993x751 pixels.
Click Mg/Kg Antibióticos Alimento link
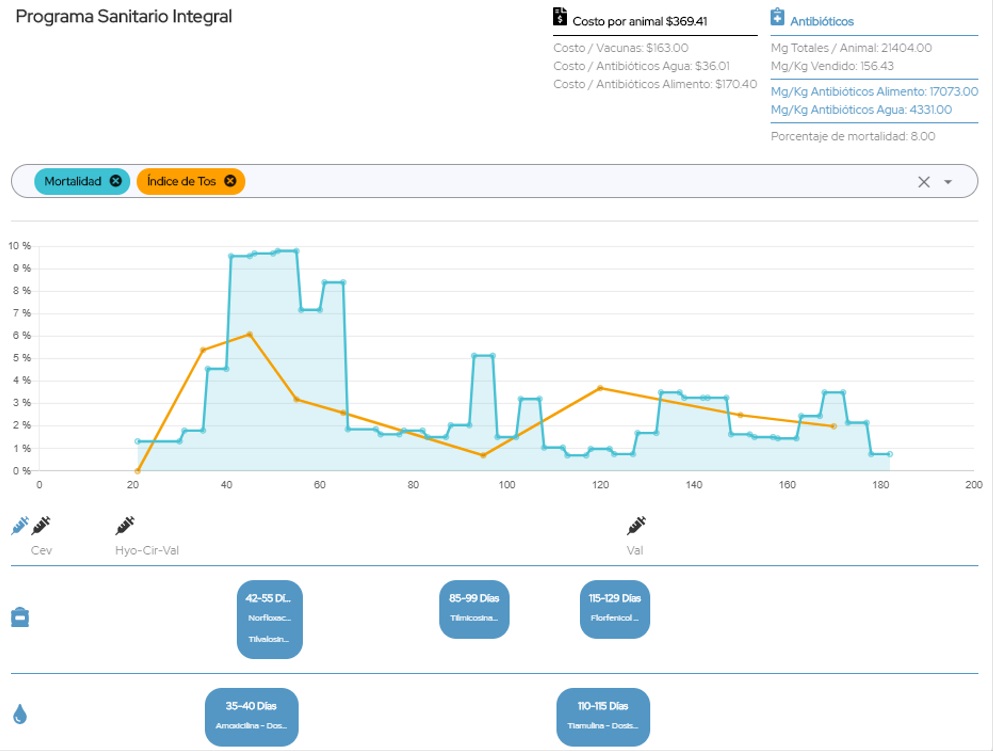tap(874, 91)
